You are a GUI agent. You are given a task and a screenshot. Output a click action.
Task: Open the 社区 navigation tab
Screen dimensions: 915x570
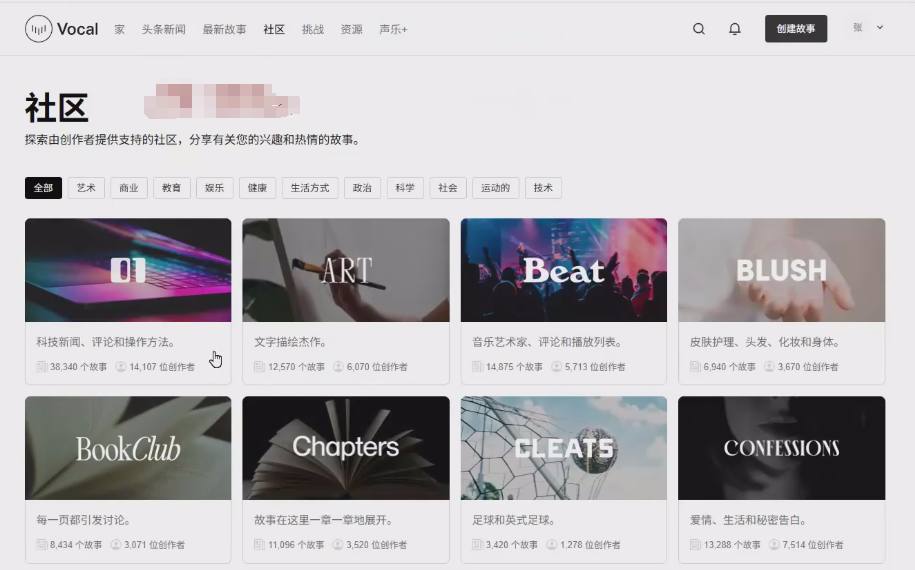click(274, 29)
